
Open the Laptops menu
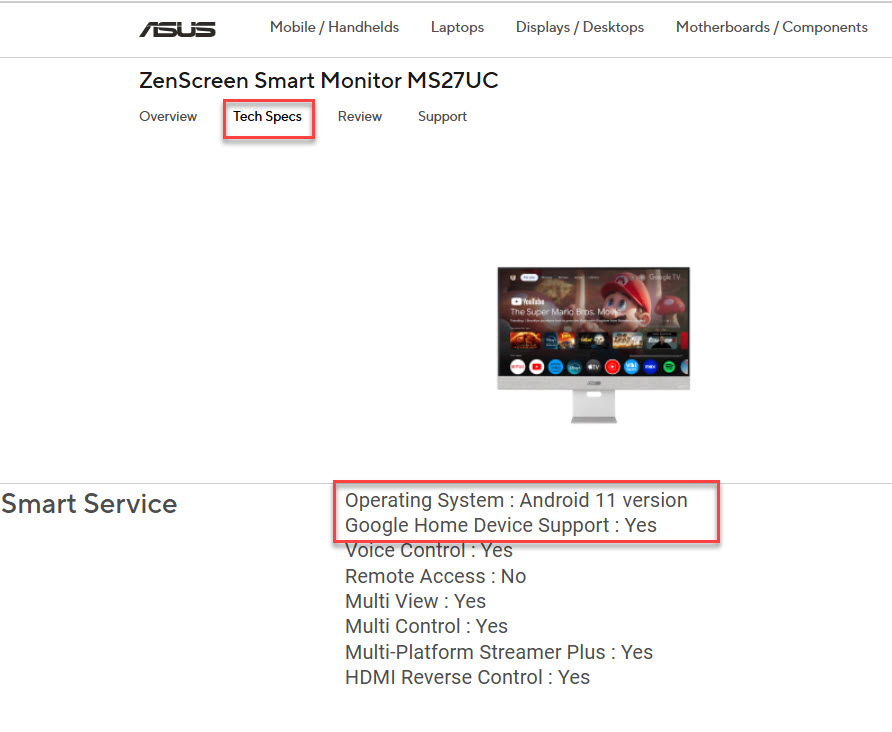[x=457, y=27]
